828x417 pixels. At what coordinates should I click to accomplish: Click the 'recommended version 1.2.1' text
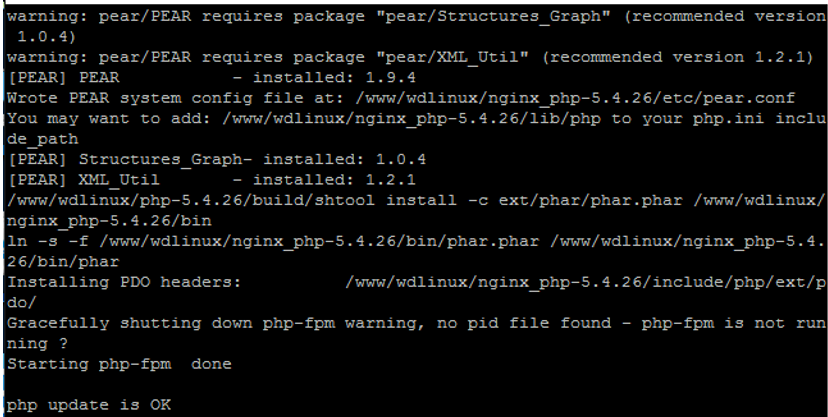pos(678,57)
